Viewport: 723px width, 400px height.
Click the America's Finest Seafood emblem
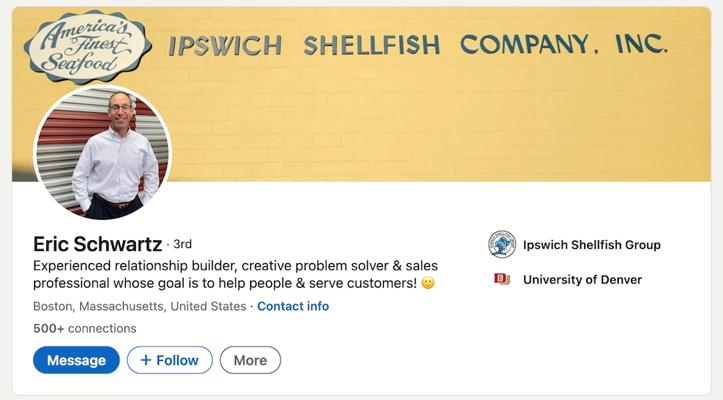pos(87,45)
